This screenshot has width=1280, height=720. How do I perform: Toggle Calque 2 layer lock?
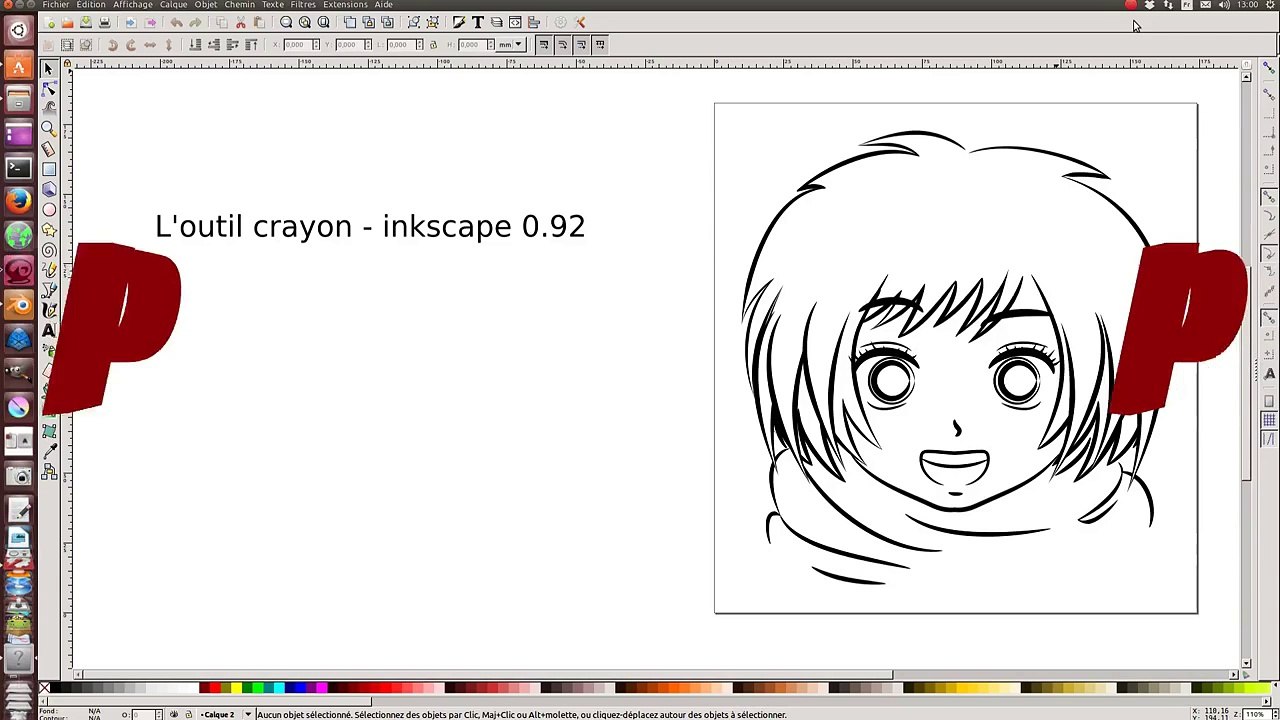coord(188,714)
